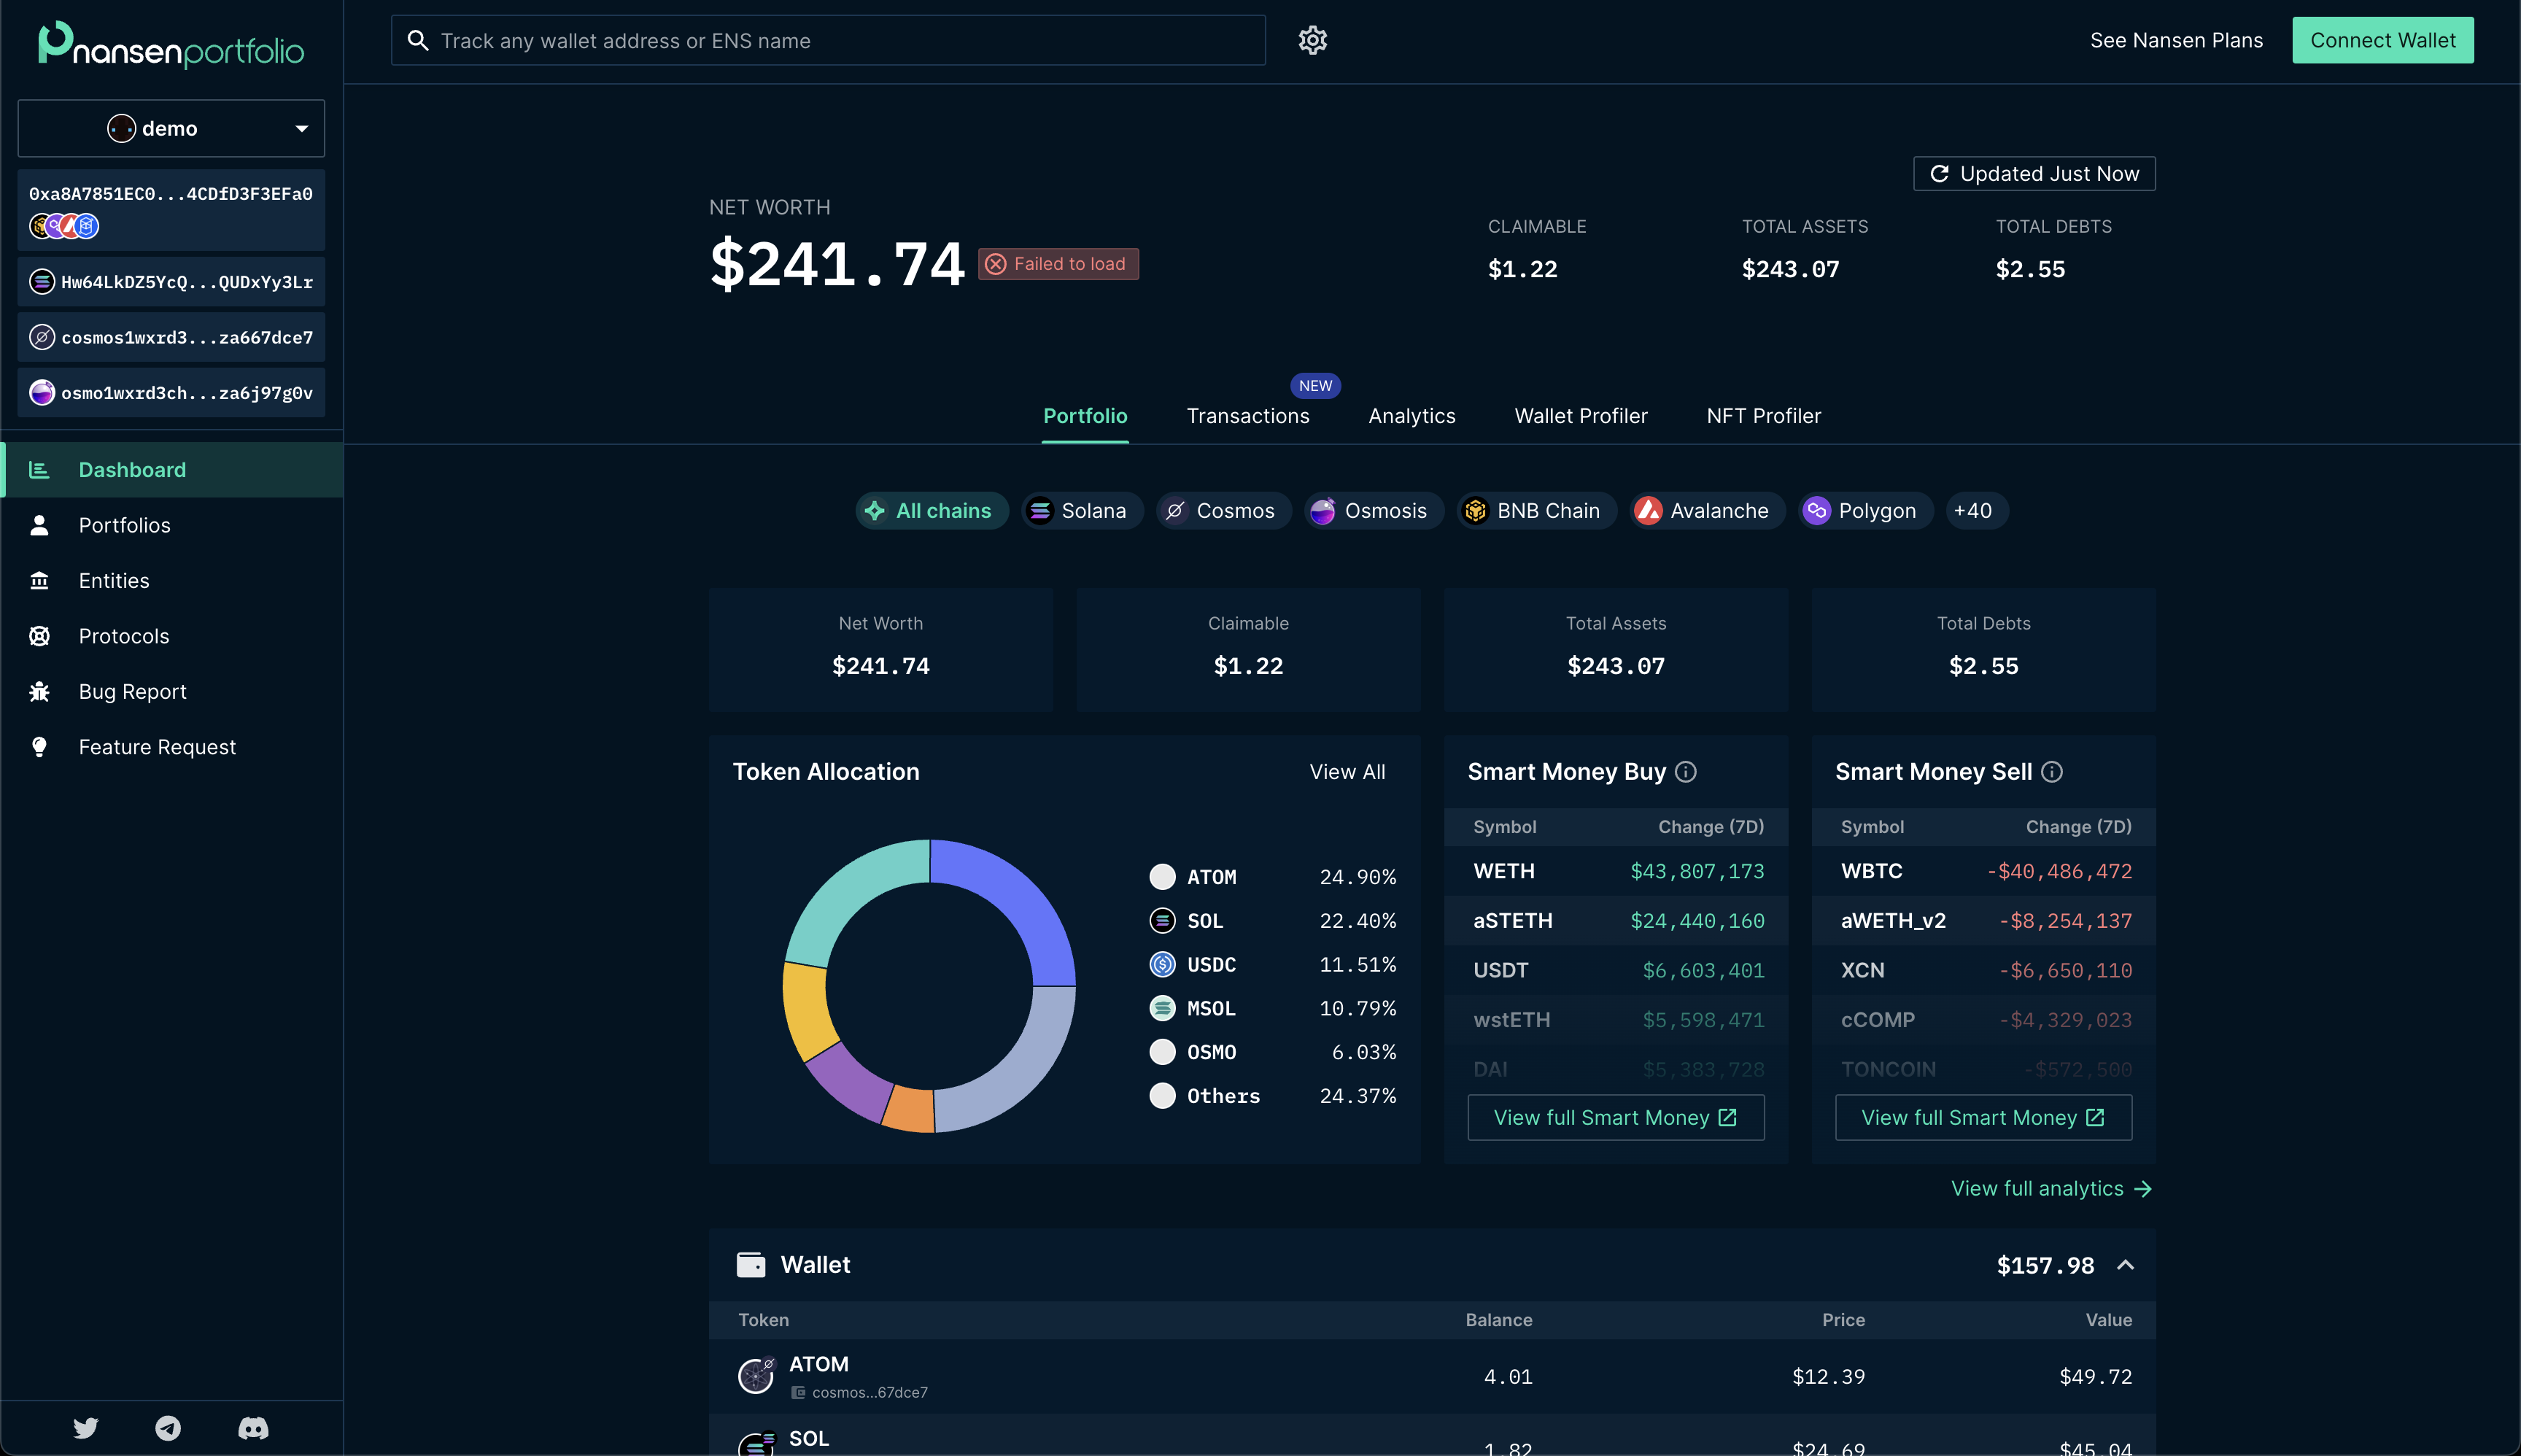2521x1456 pixels.
Task: Toggle the Avalanche chain filter
Action: click(1705, 510)
